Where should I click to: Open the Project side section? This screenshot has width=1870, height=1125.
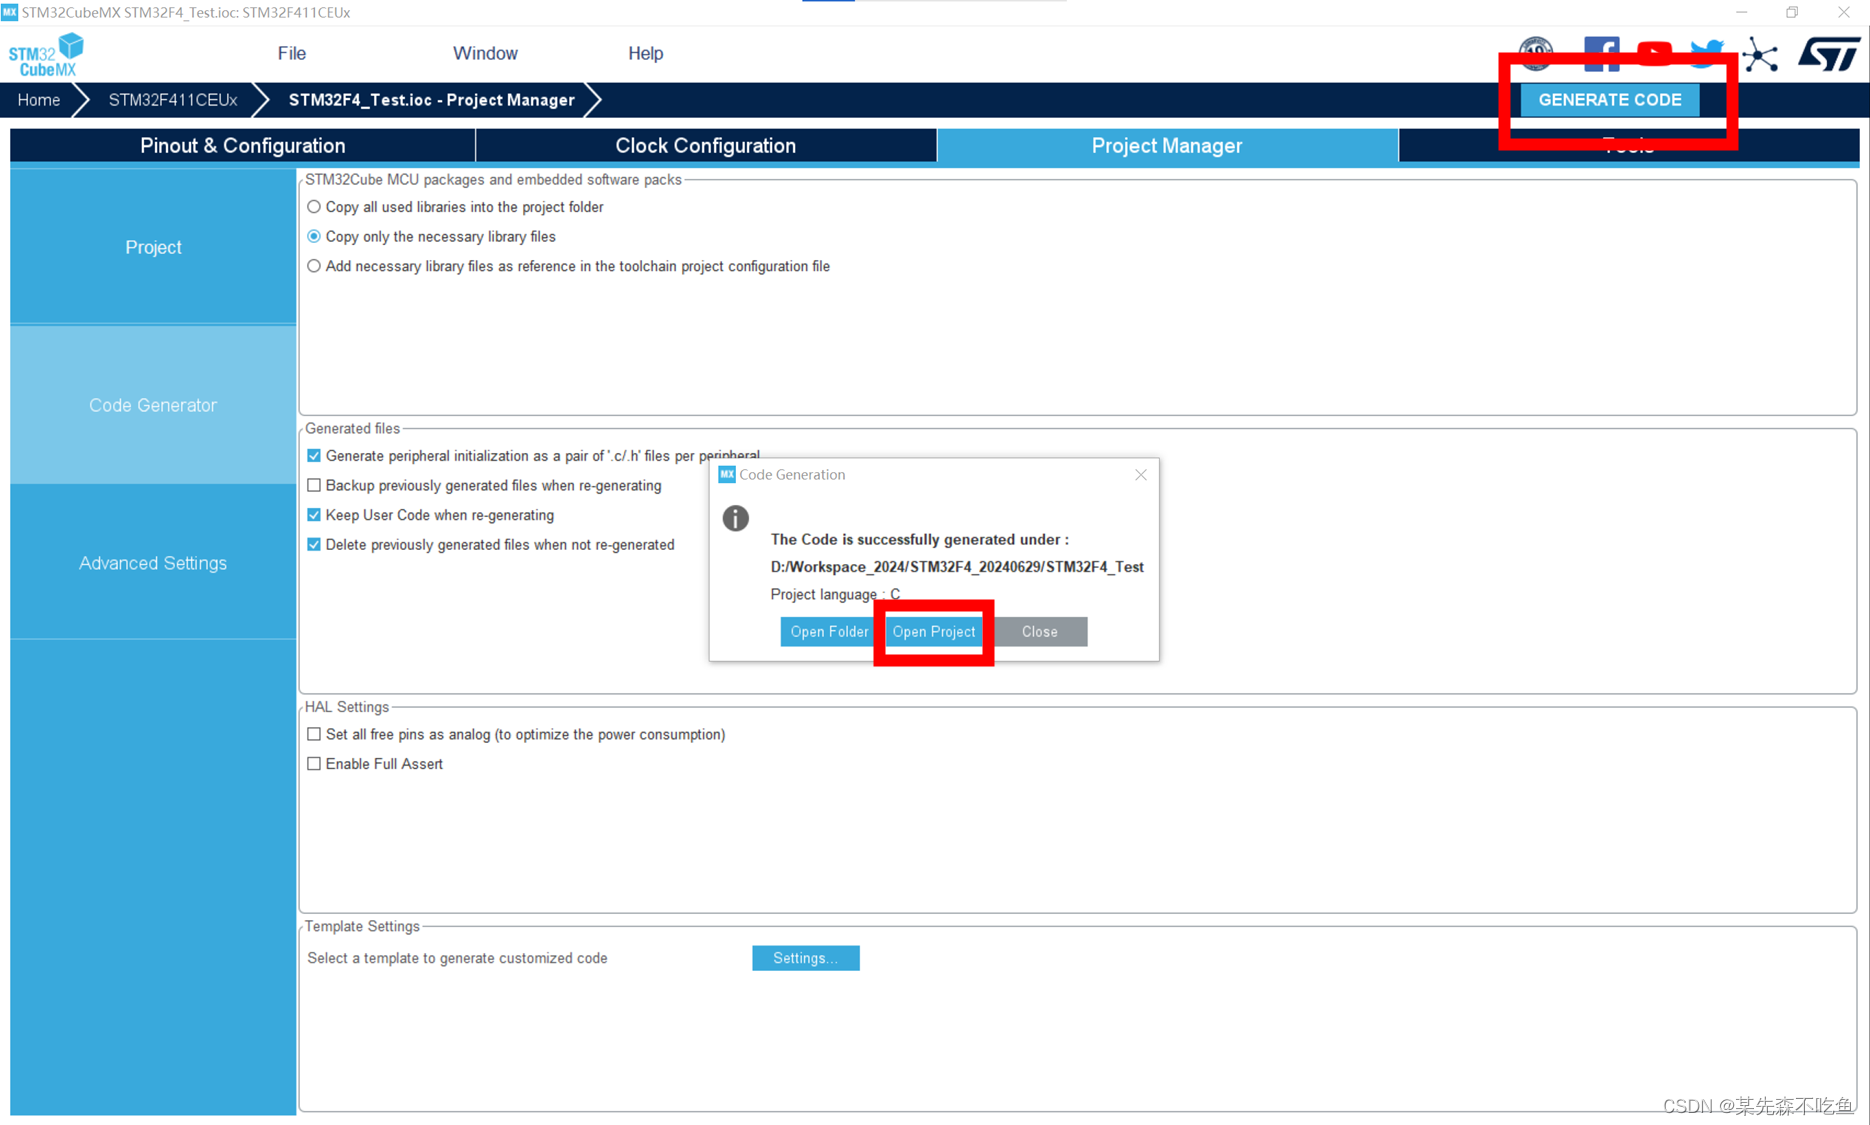tap(153, 247)
